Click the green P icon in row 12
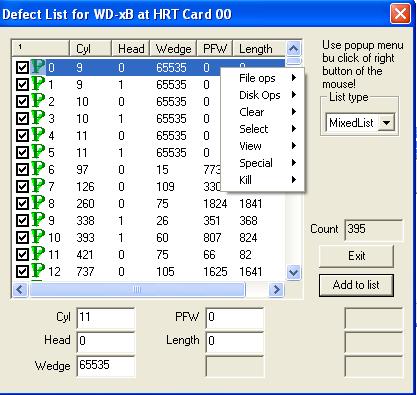Screen dimensions: 417x395 (38, 271)
